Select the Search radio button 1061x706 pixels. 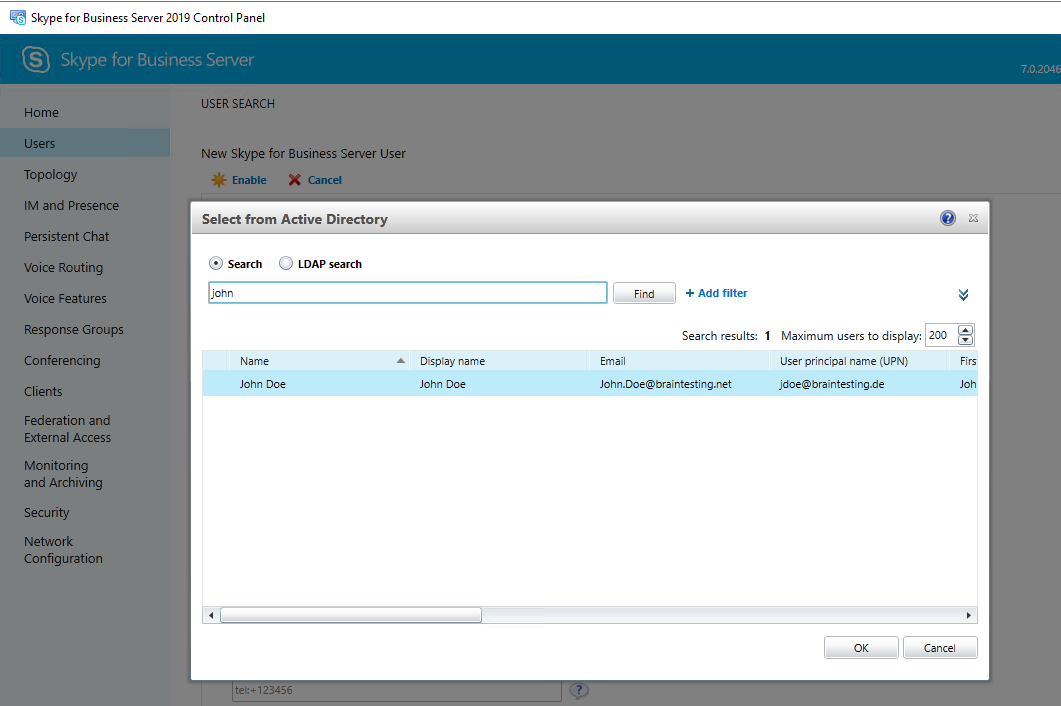tap(216, 264)
